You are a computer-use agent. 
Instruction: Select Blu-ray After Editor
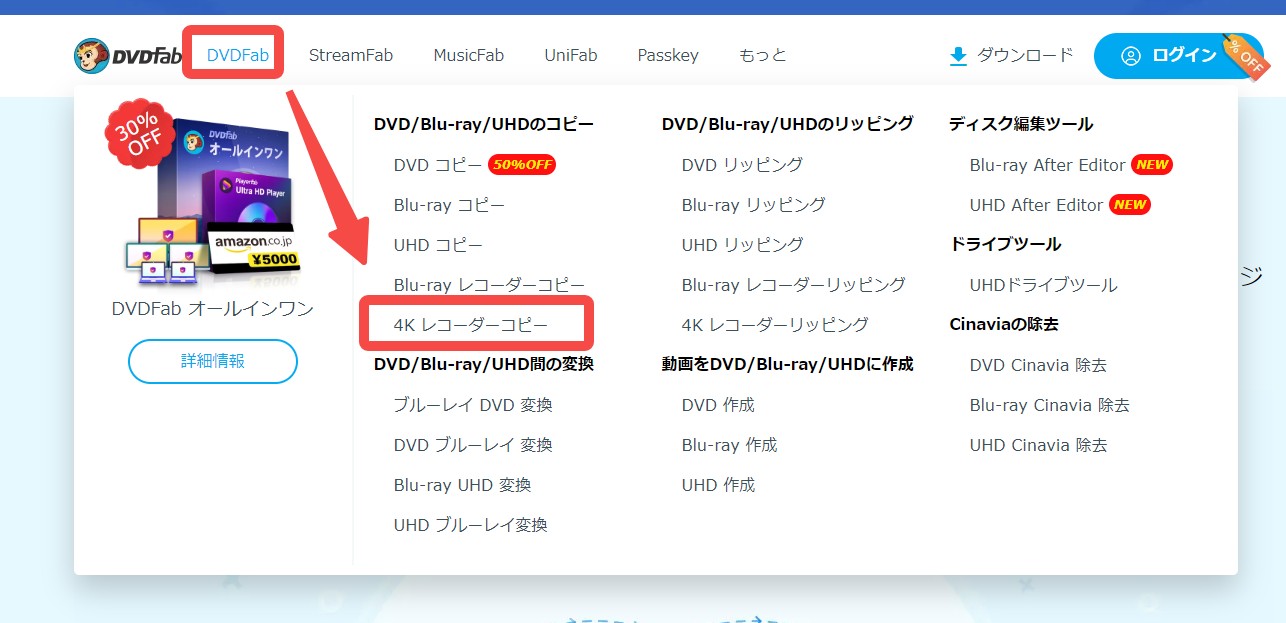click(x=1048, y=165)
